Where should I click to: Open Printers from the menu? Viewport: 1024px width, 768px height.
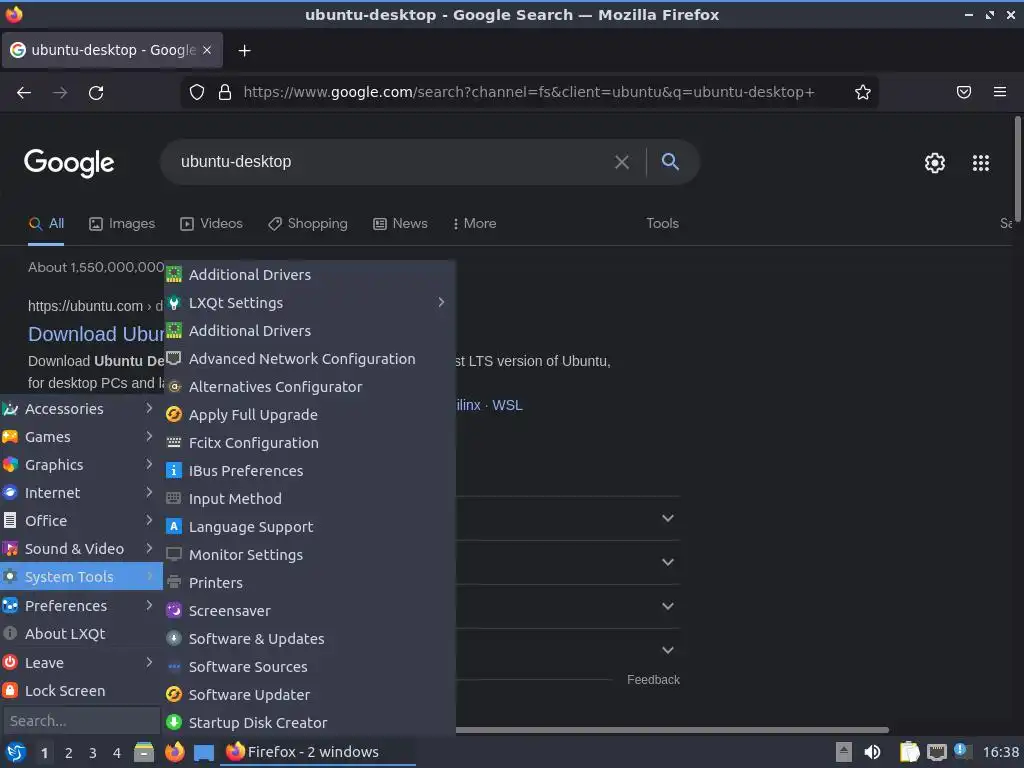pos(310,583)
